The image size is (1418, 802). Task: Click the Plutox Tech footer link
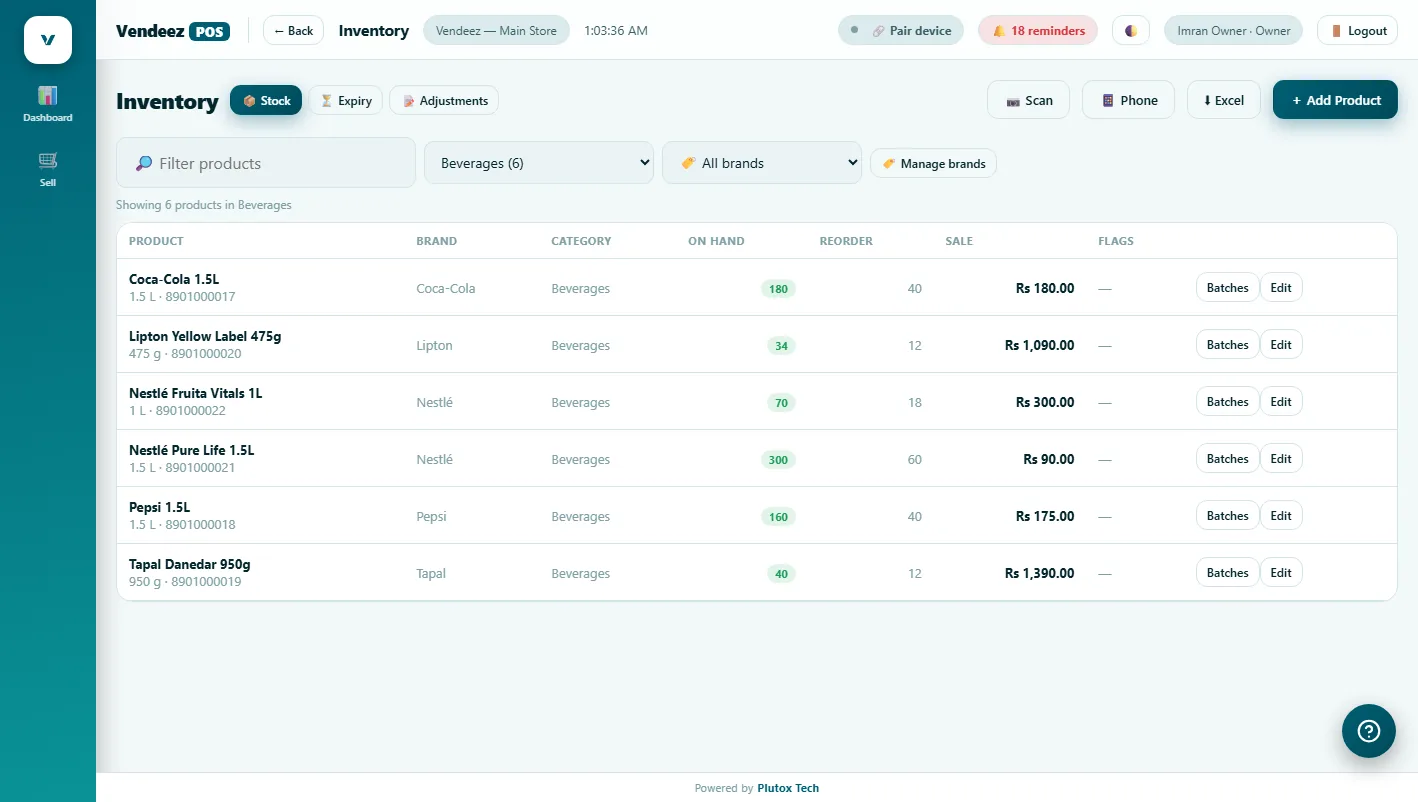point(788,788)
